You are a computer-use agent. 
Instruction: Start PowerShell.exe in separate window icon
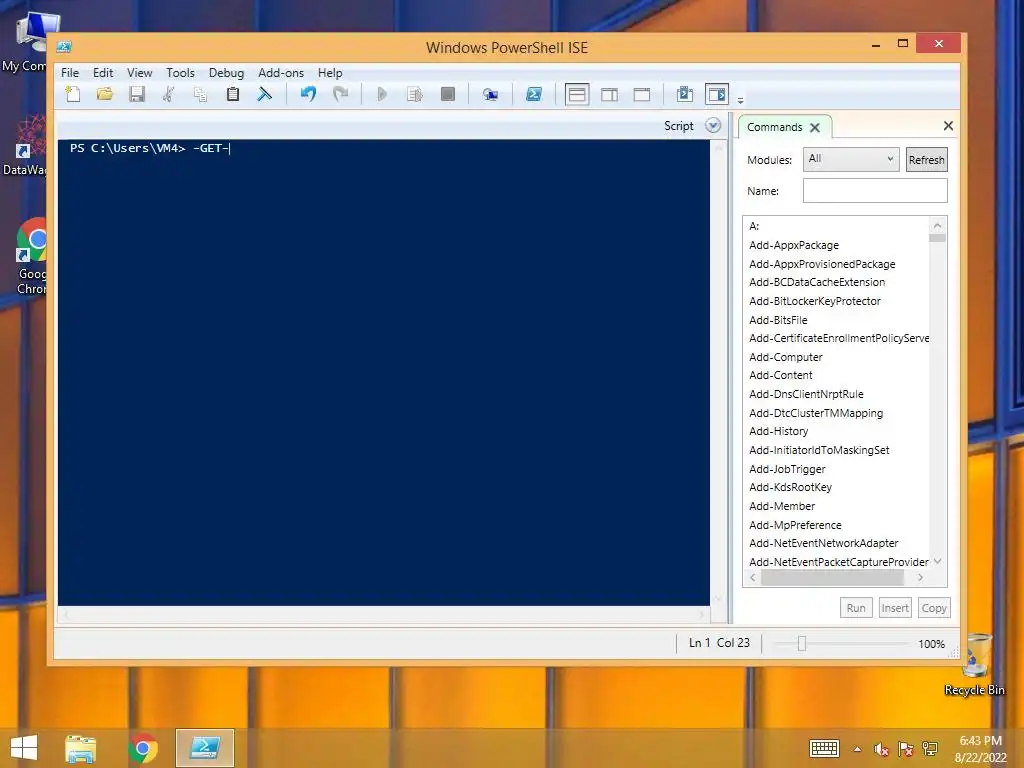[x=534, y=94]
